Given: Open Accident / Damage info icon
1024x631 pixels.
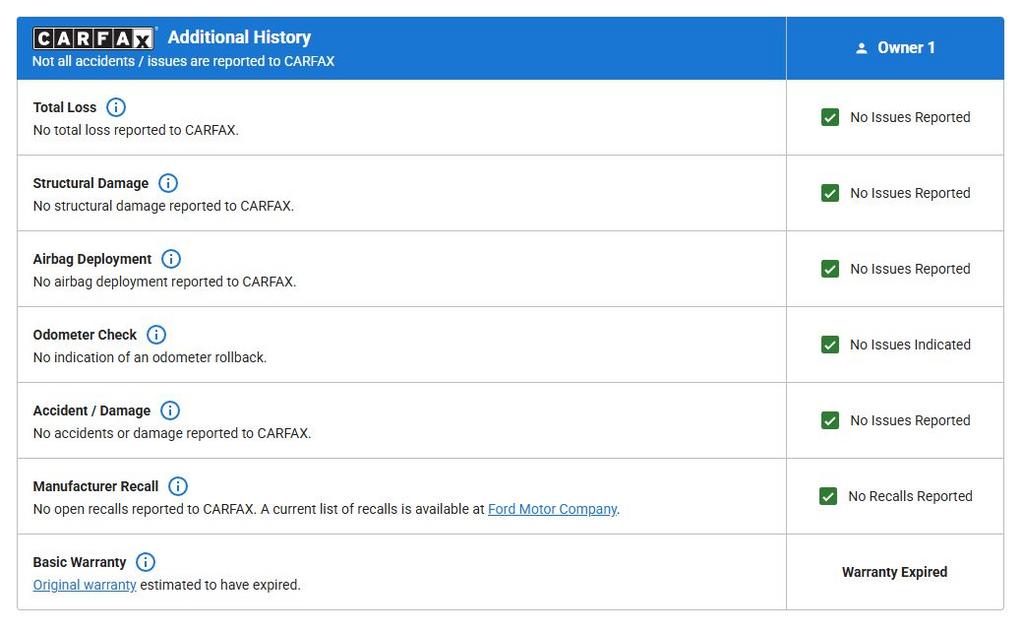Looking at the screenshot, I should click(170, 411).
